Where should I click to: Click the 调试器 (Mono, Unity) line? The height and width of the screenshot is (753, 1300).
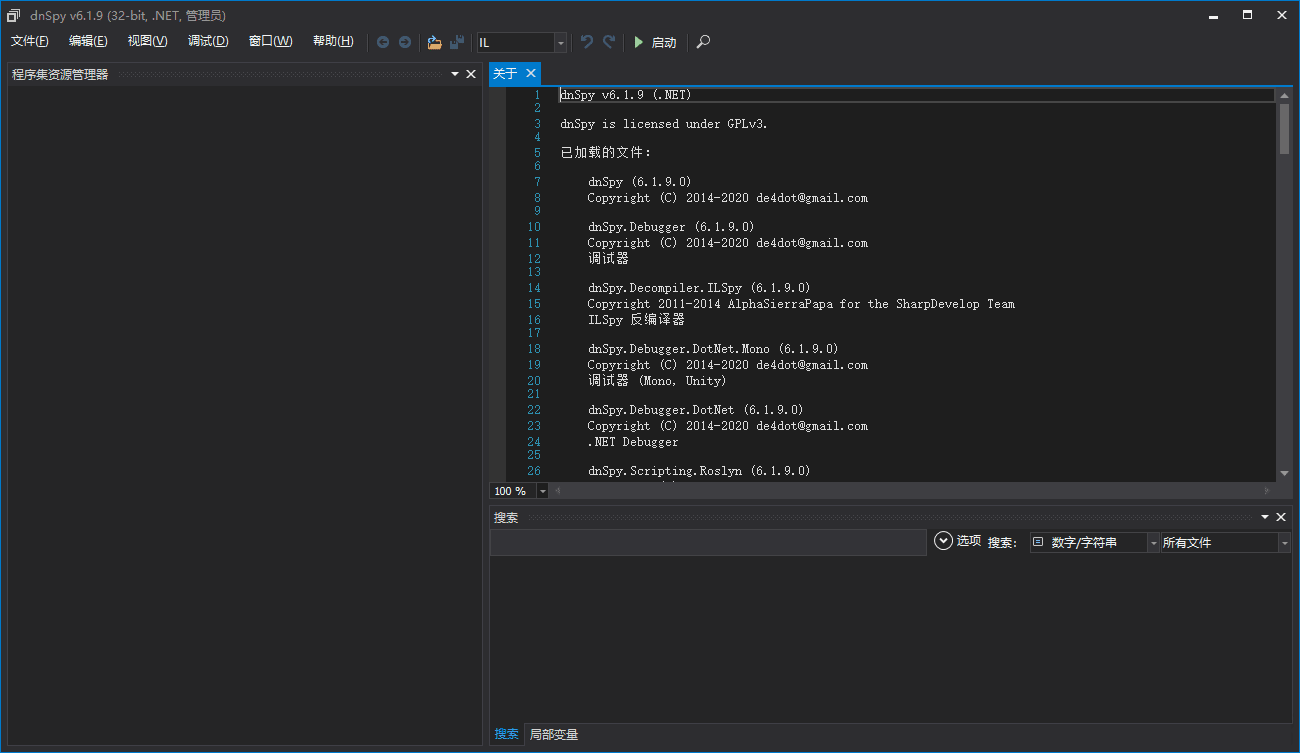pyautogui.click(x=657, y=381)
